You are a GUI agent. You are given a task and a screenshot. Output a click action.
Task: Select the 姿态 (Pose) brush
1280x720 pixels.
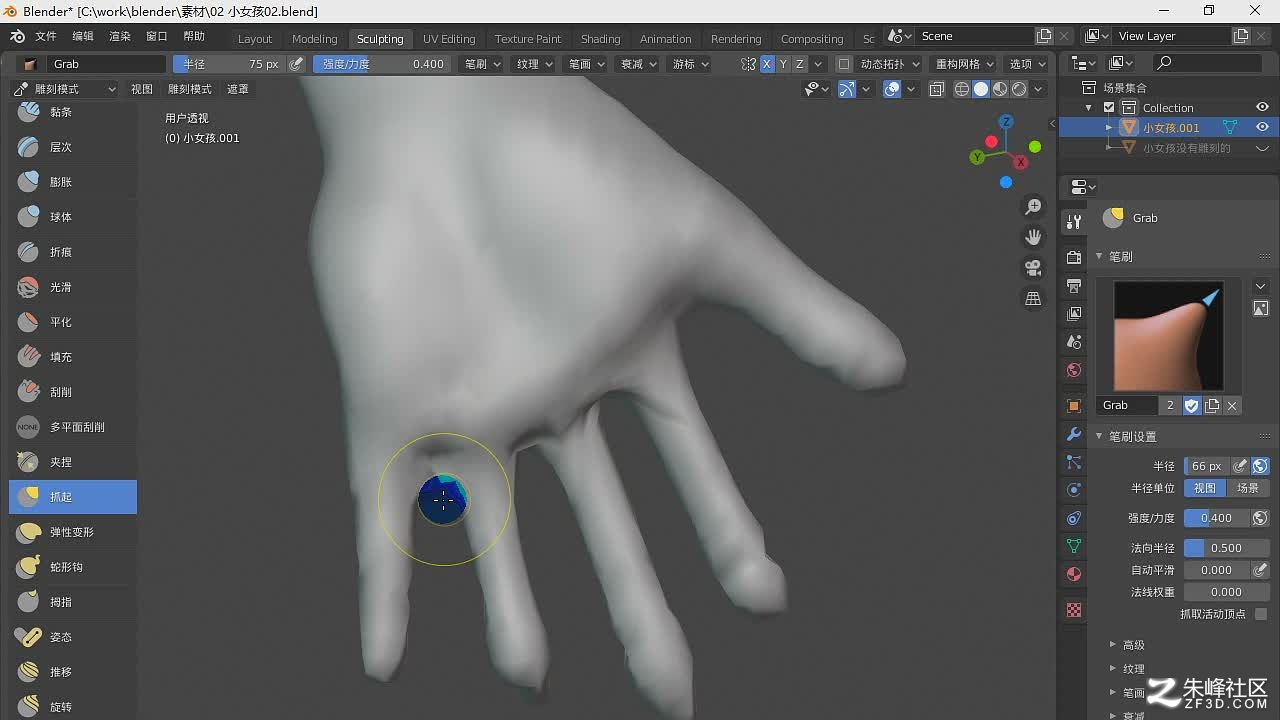tap(72, 637)
